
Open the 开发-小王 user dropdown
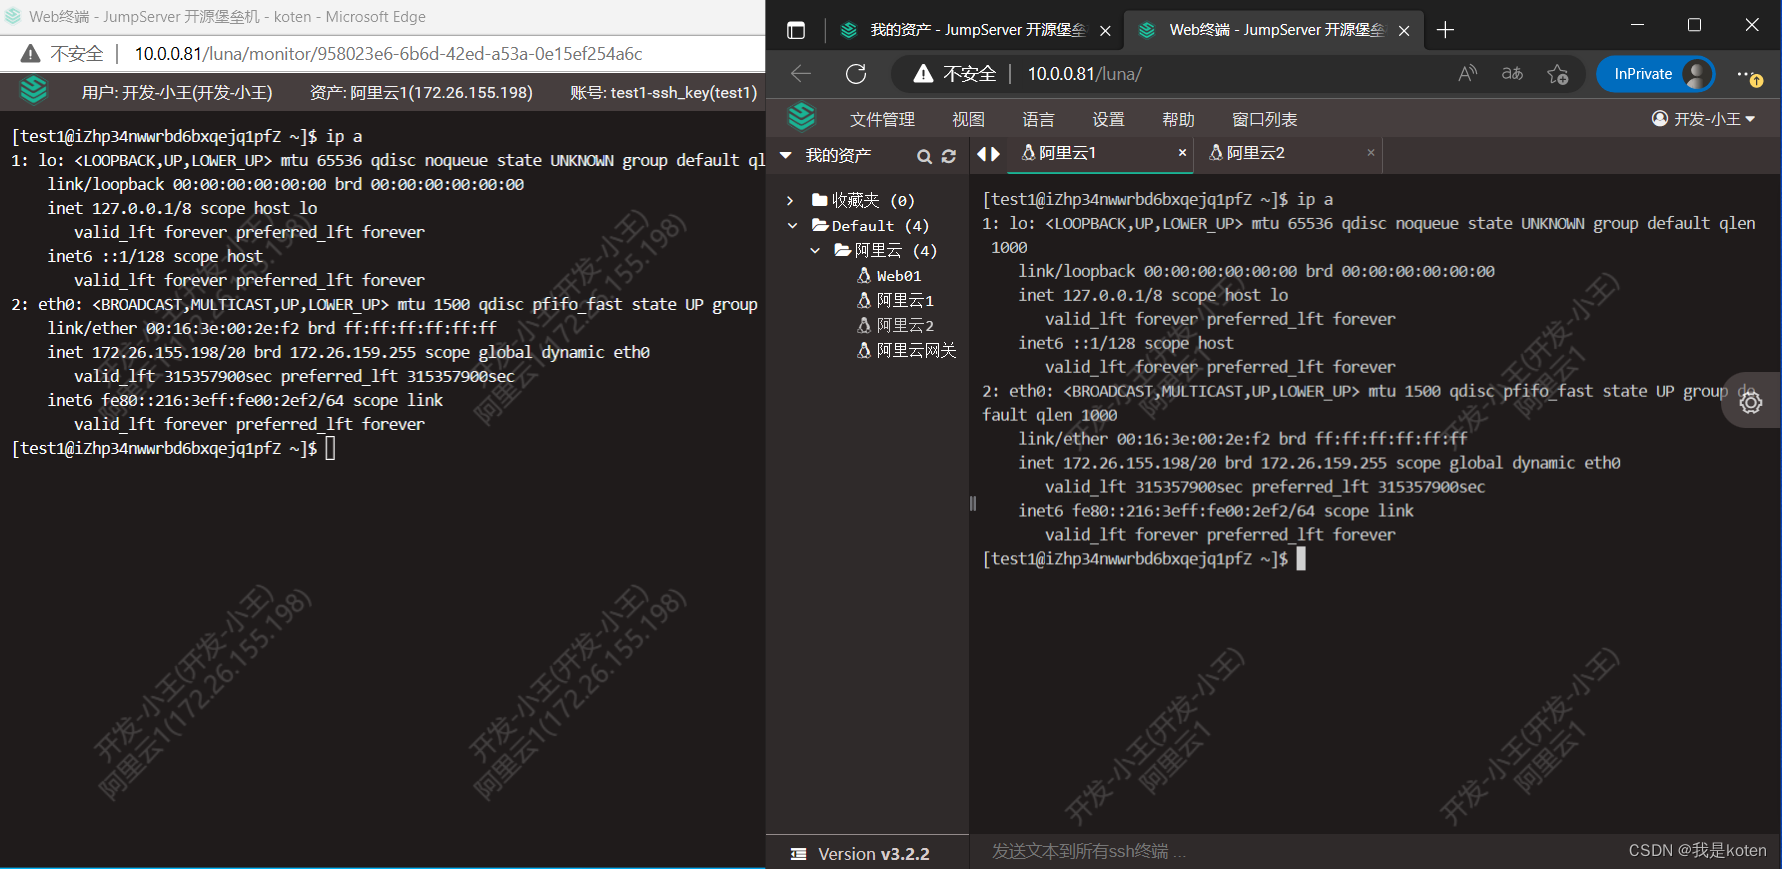coord(1703,119)
